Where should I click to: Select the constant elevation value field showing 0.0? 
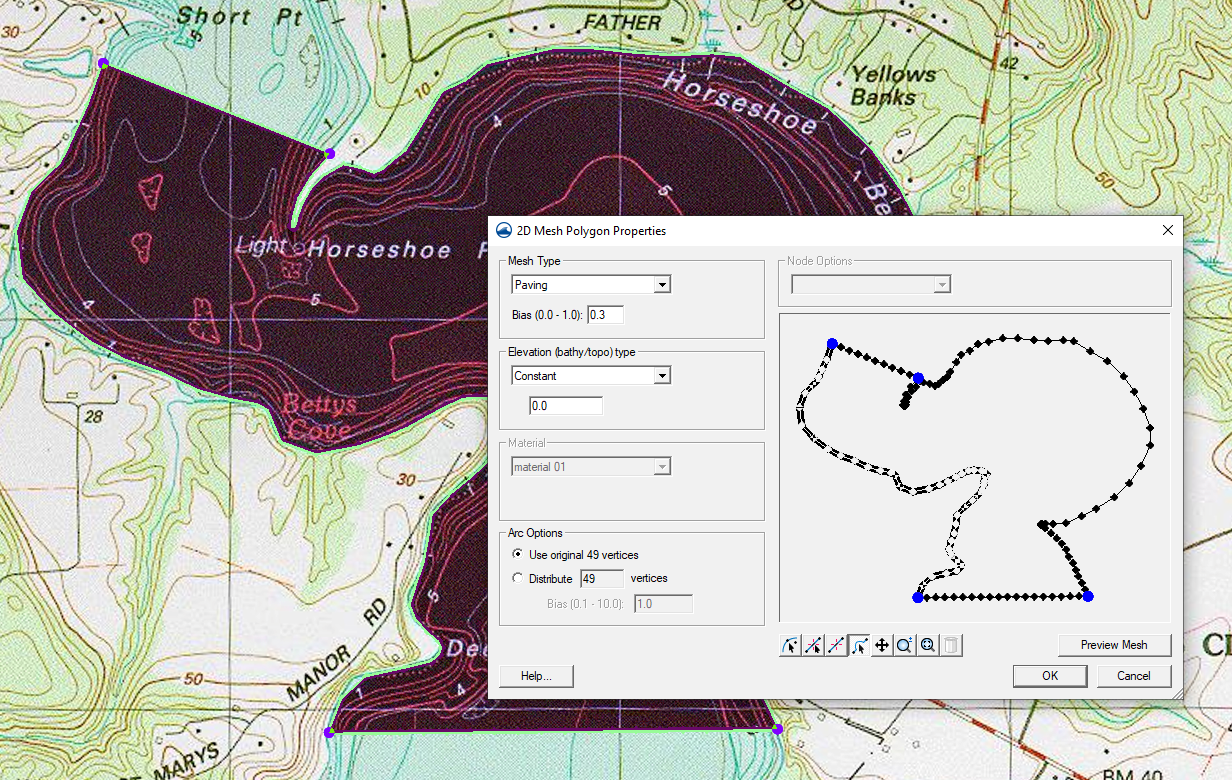[x=565, y=405]
